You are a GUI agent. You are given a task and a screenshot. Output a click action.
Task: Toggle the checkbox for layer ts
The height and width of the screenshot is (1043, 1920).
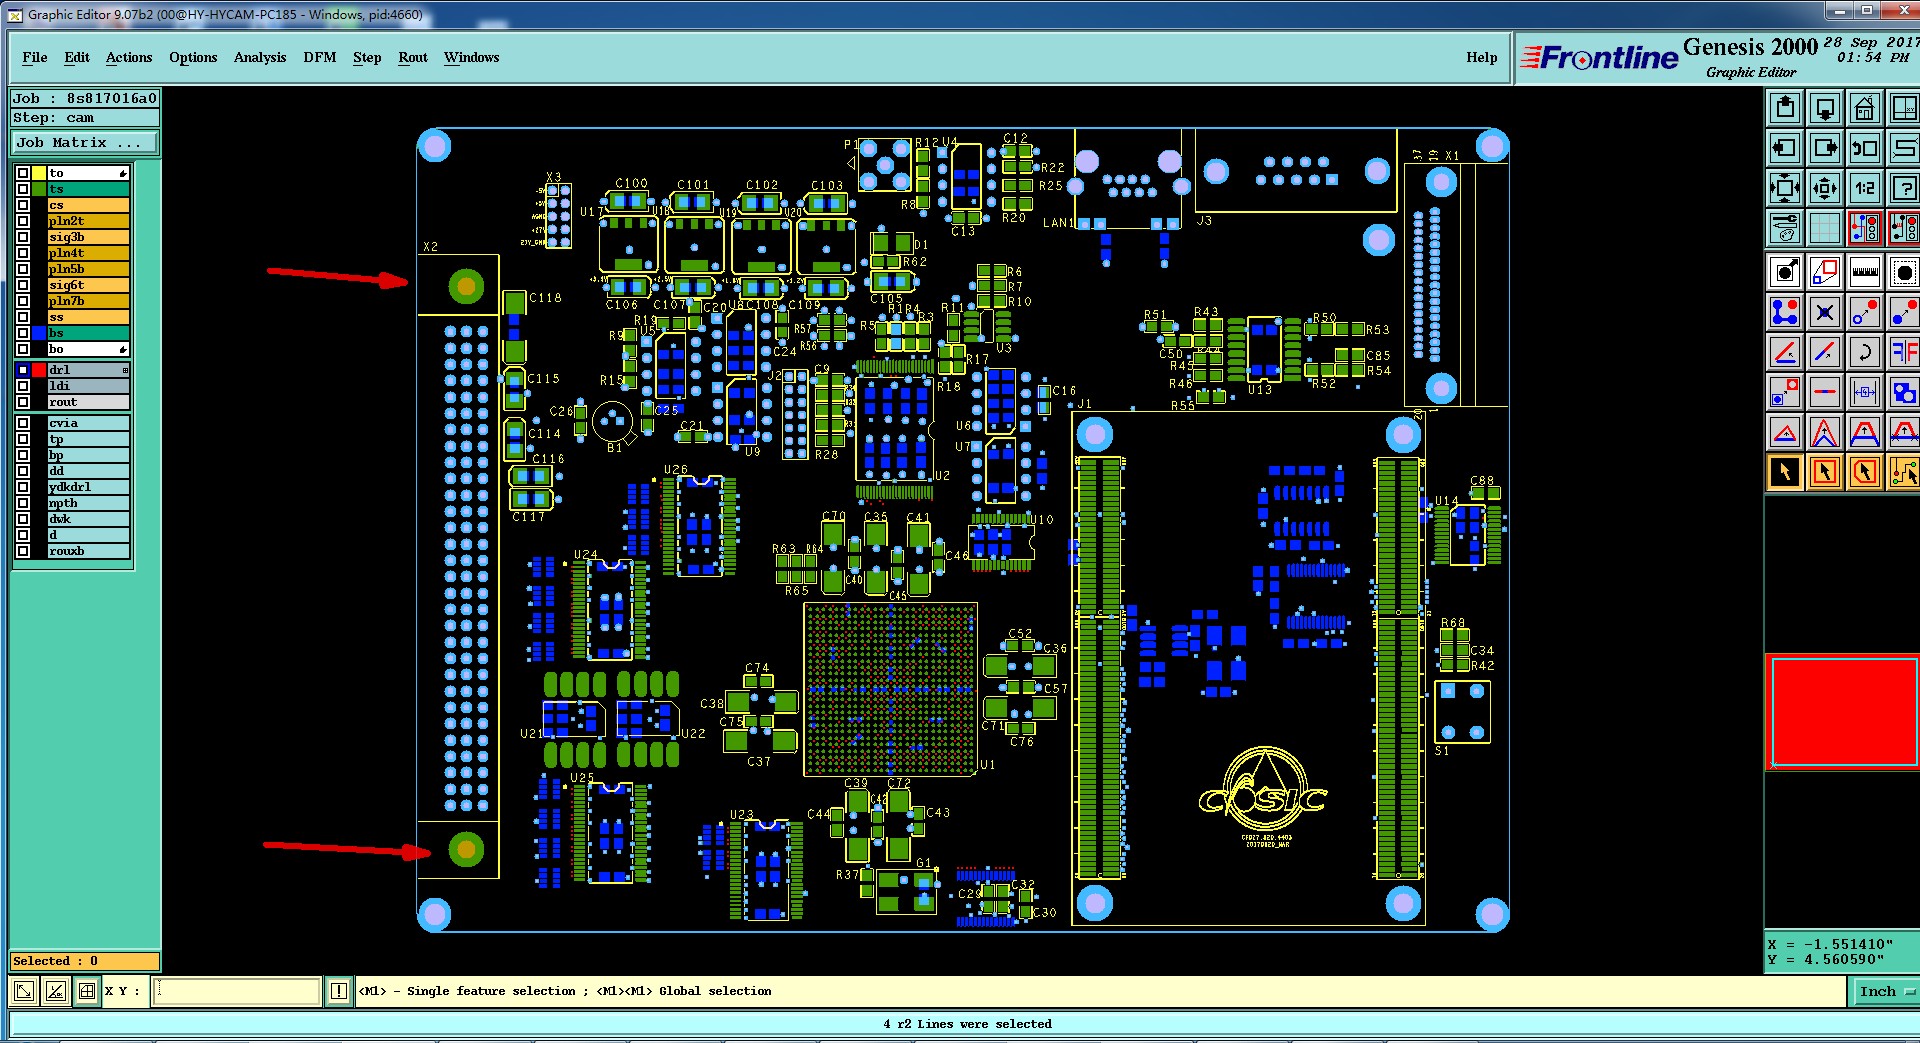(23, 189)
